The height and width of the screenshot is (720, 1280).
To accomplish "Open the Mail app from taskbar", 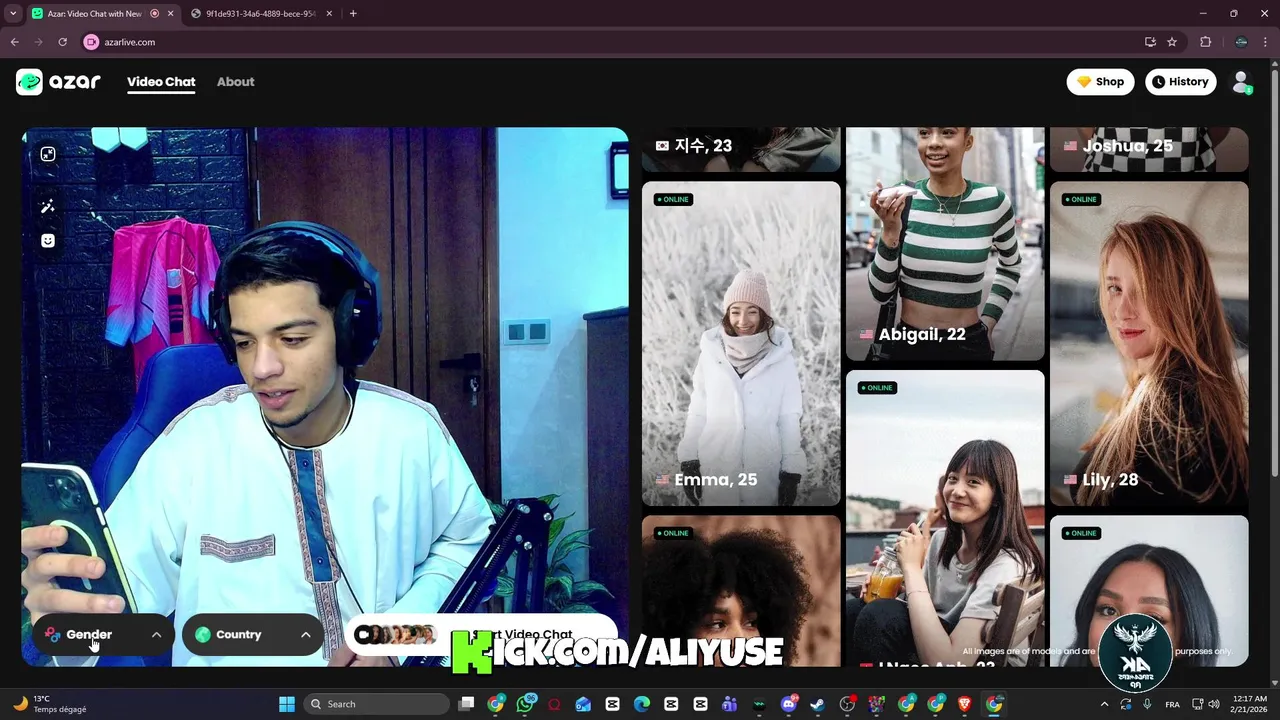I will (x=583, y=704).
